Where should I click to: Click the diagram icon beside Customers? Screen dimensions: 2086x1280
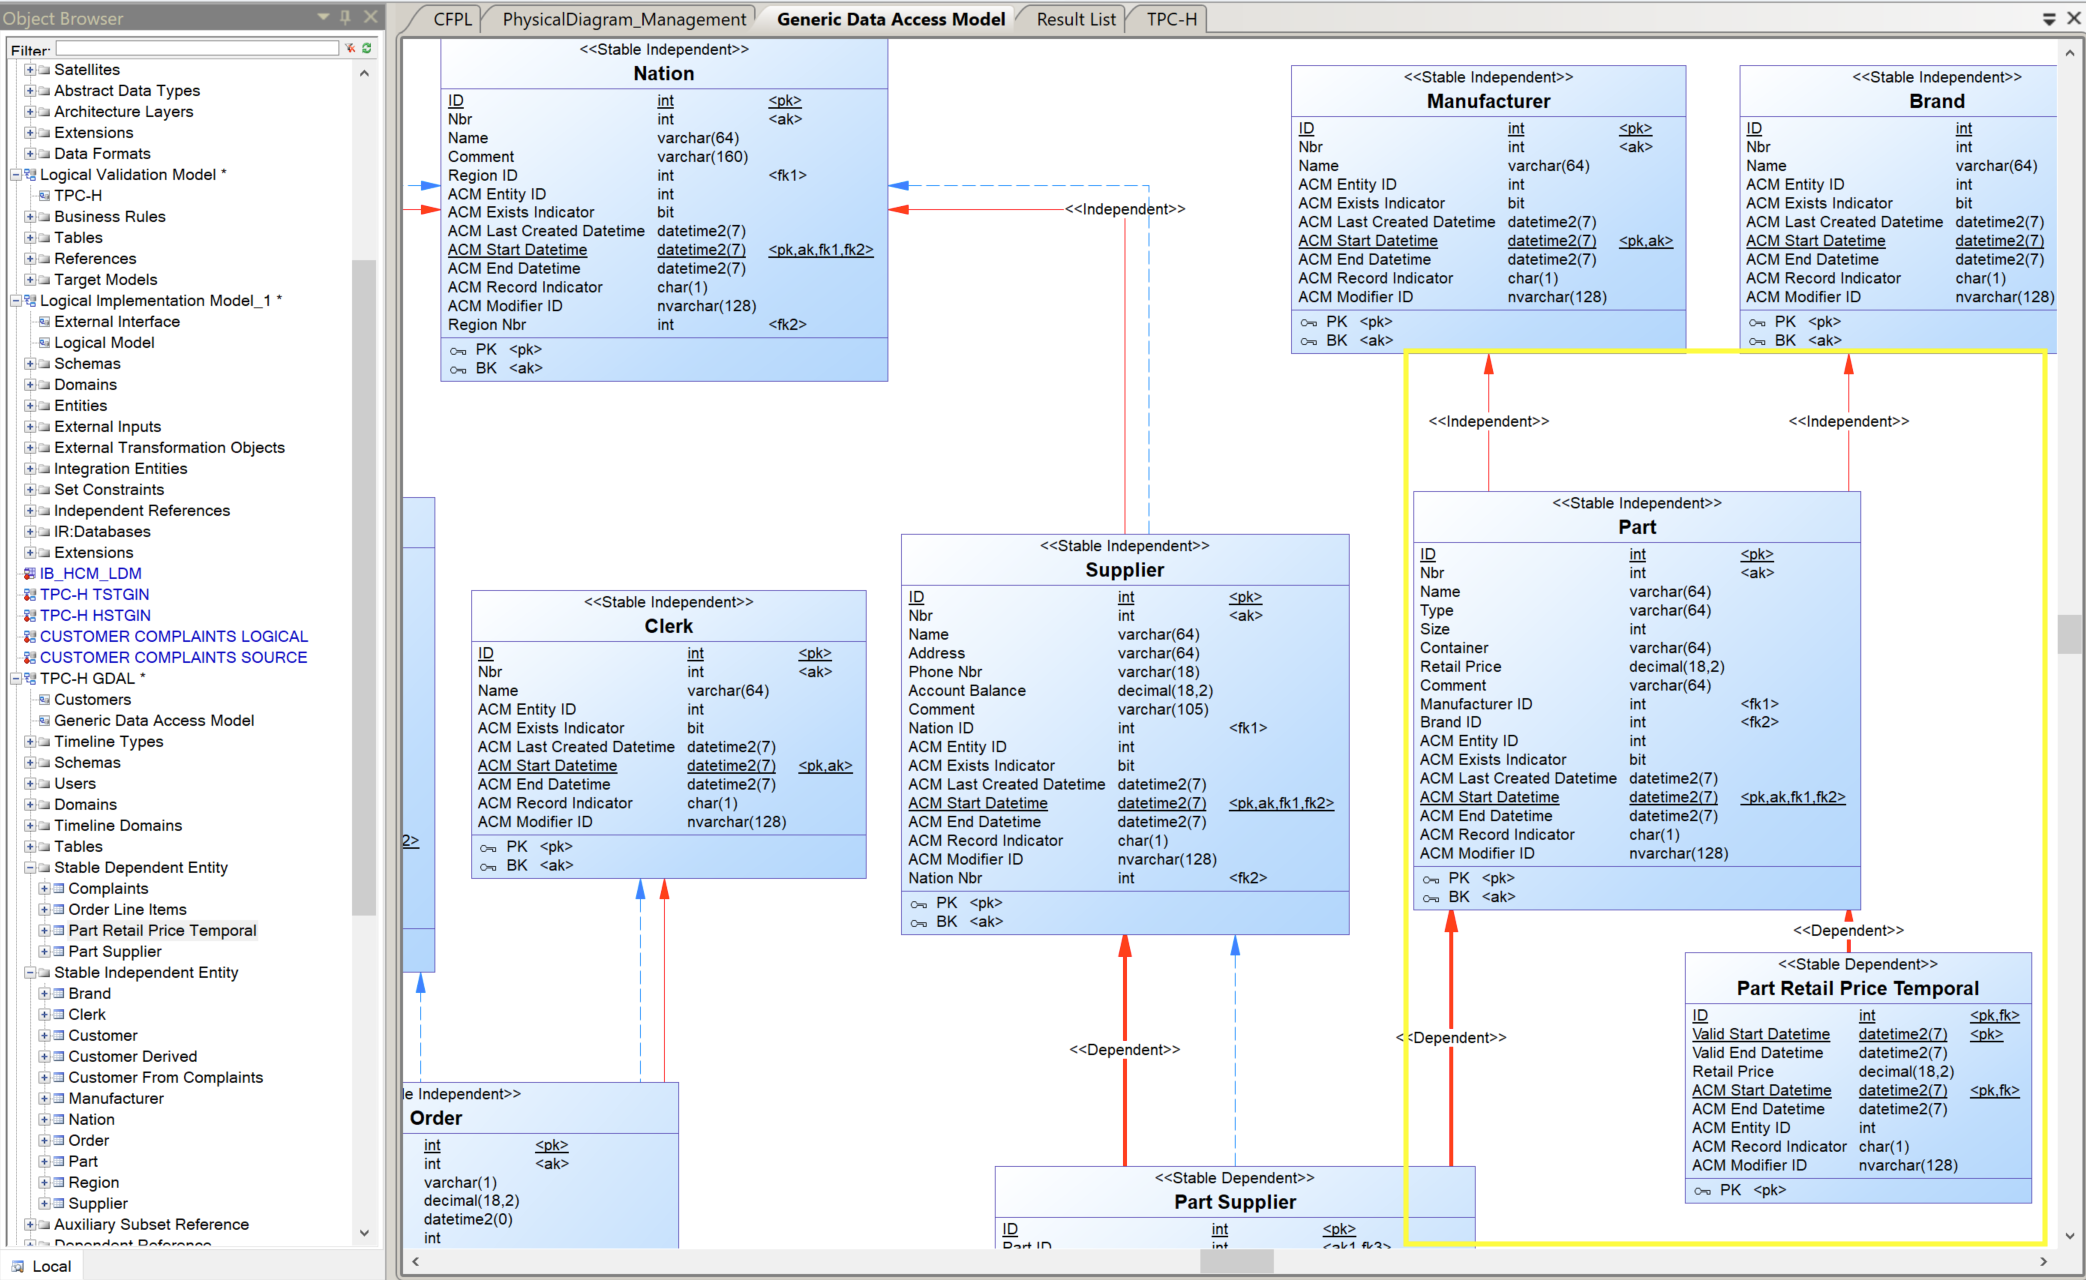pyautogui.click(x=44, y=700)
